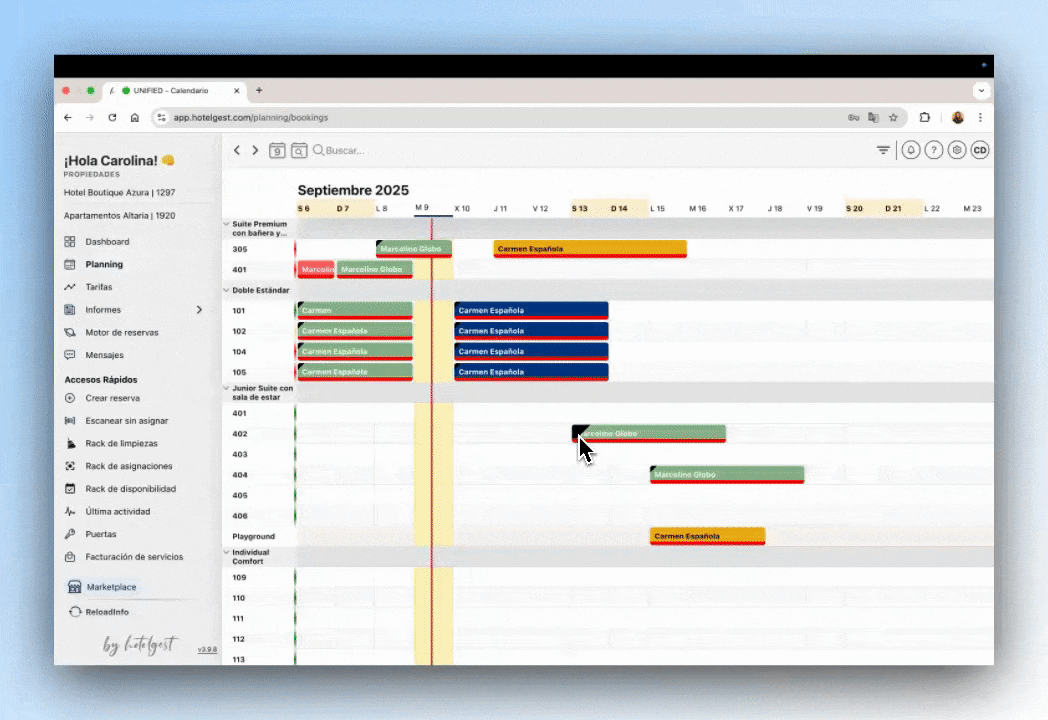This screenshot has height=720, width=1048.
Task: Open Marcelino Globo booking in room 404
Action: pos(727,475)
